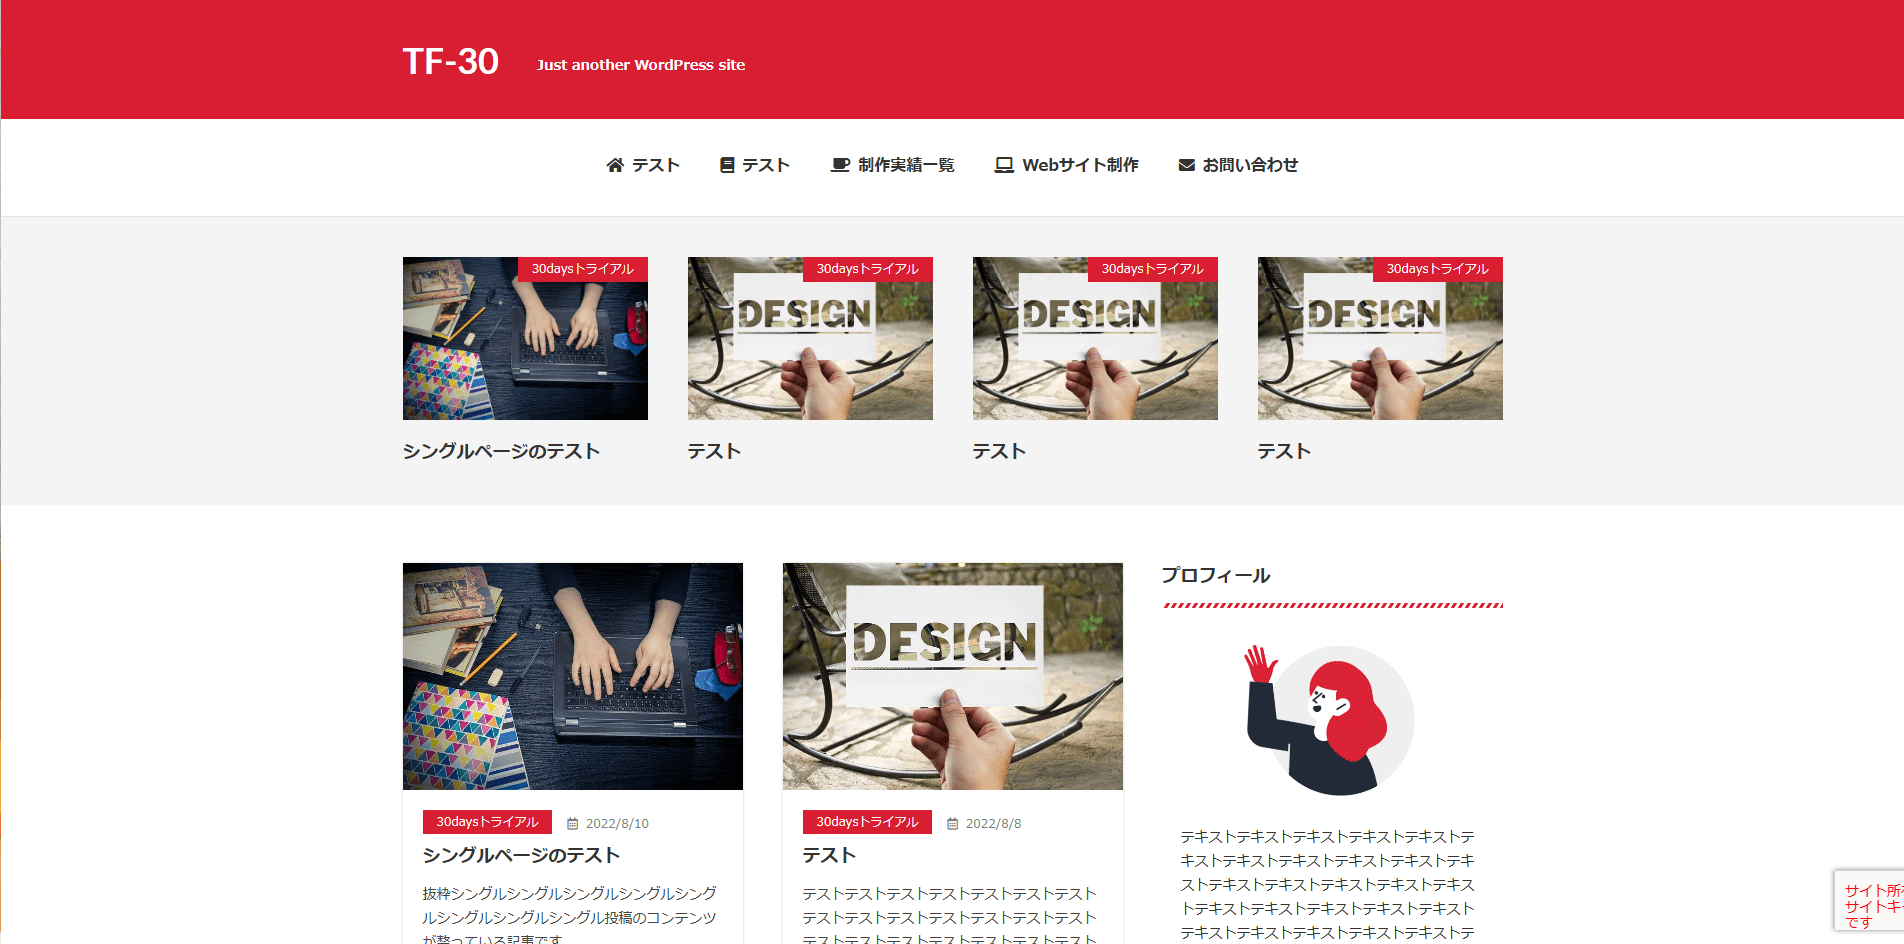This screenshot has width=1904, height=944.
Task: Click the red site notice popup
Action: pos(1870,904)
